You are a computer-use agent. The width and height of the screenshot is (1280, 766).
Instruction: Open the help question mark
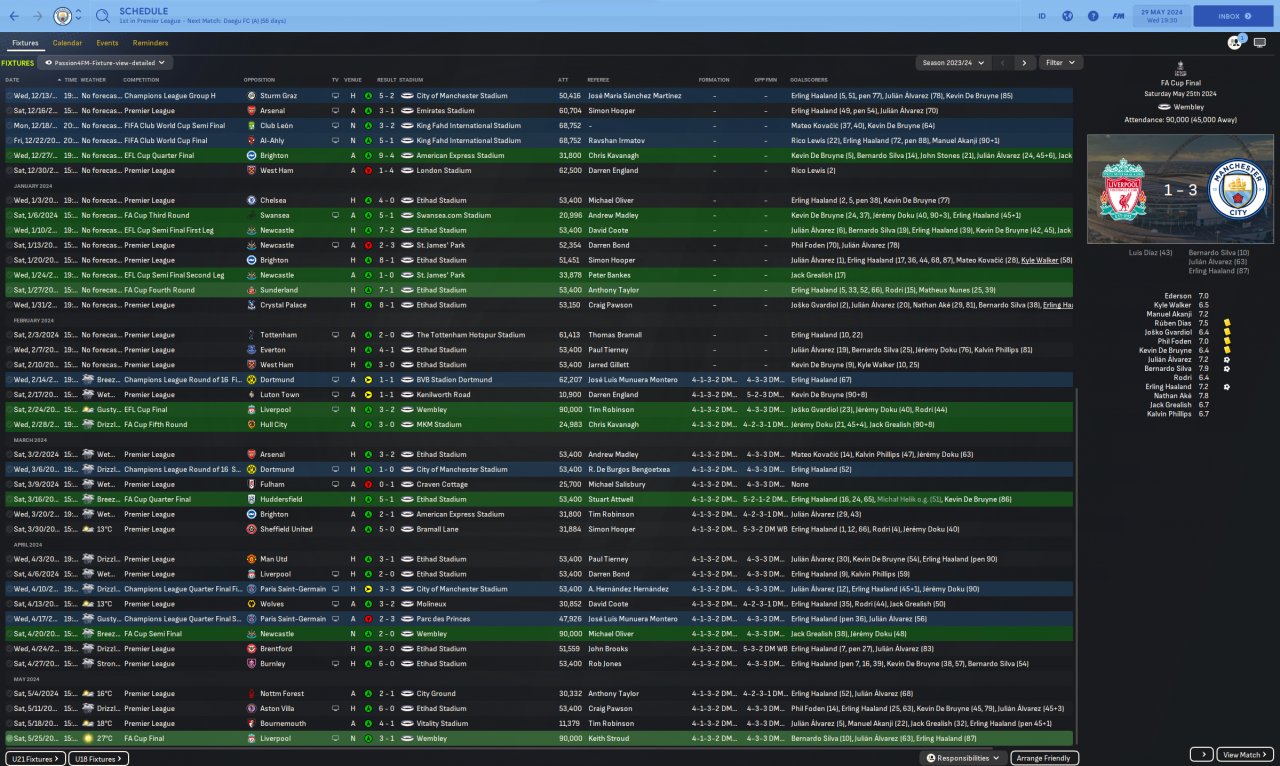pos(1093,16)
